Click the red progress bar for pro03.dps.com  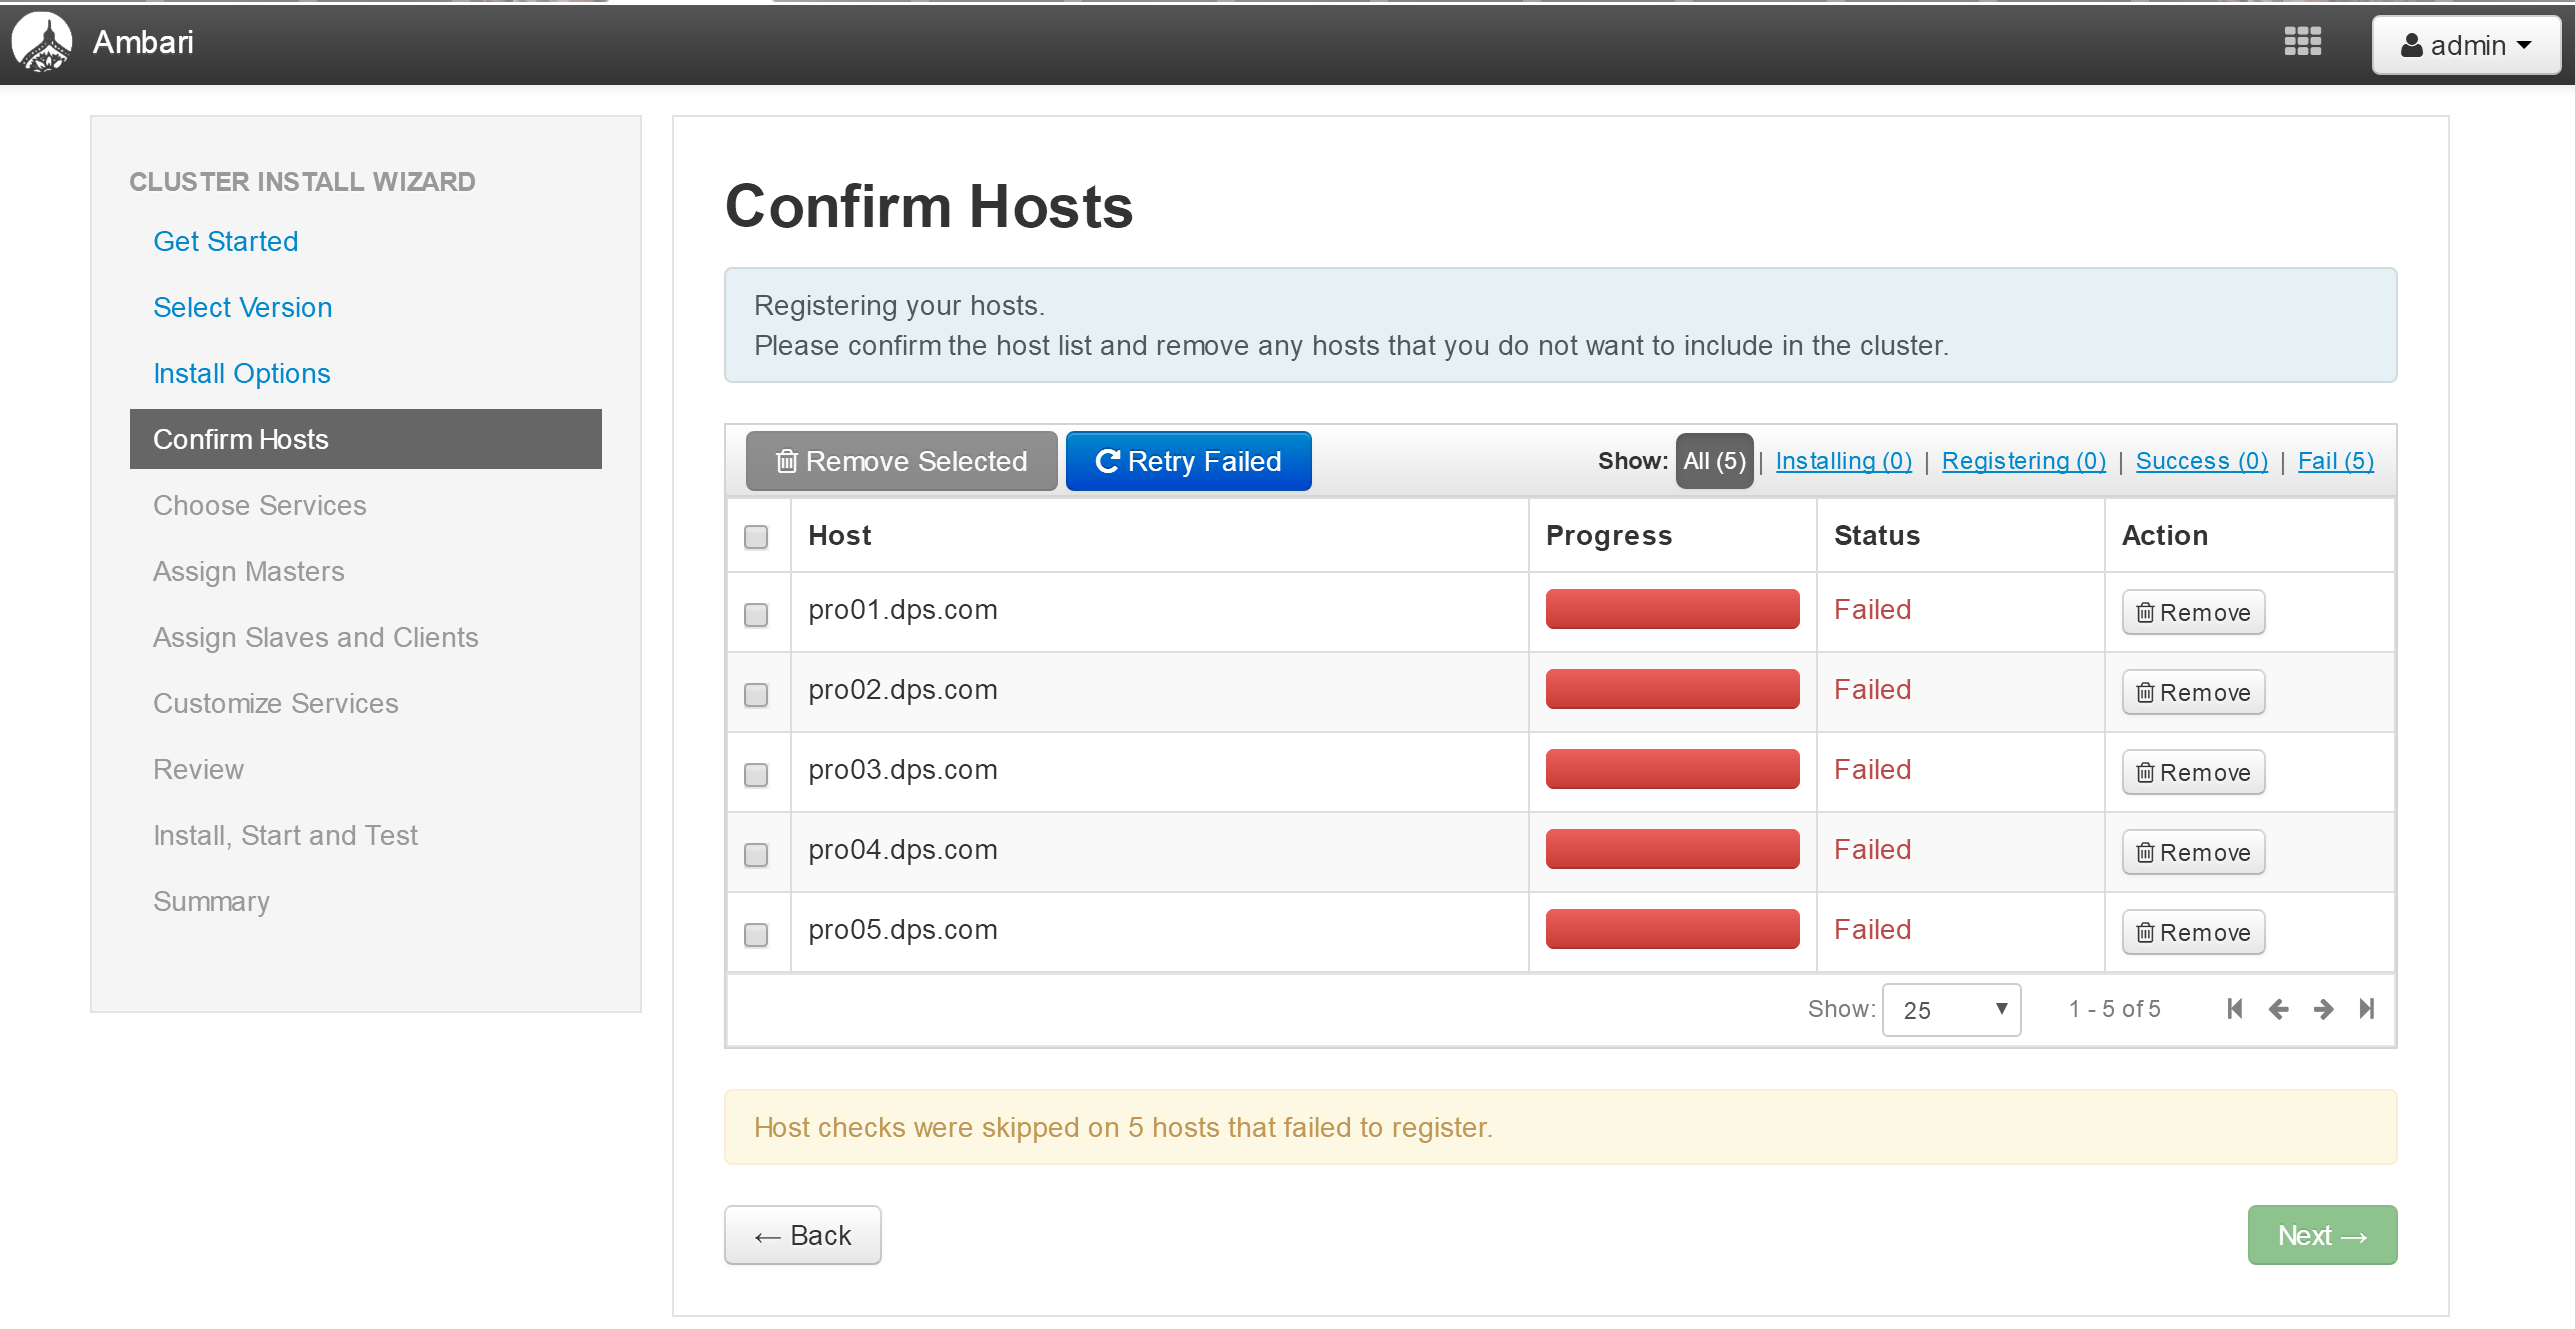click(1673, 769)
